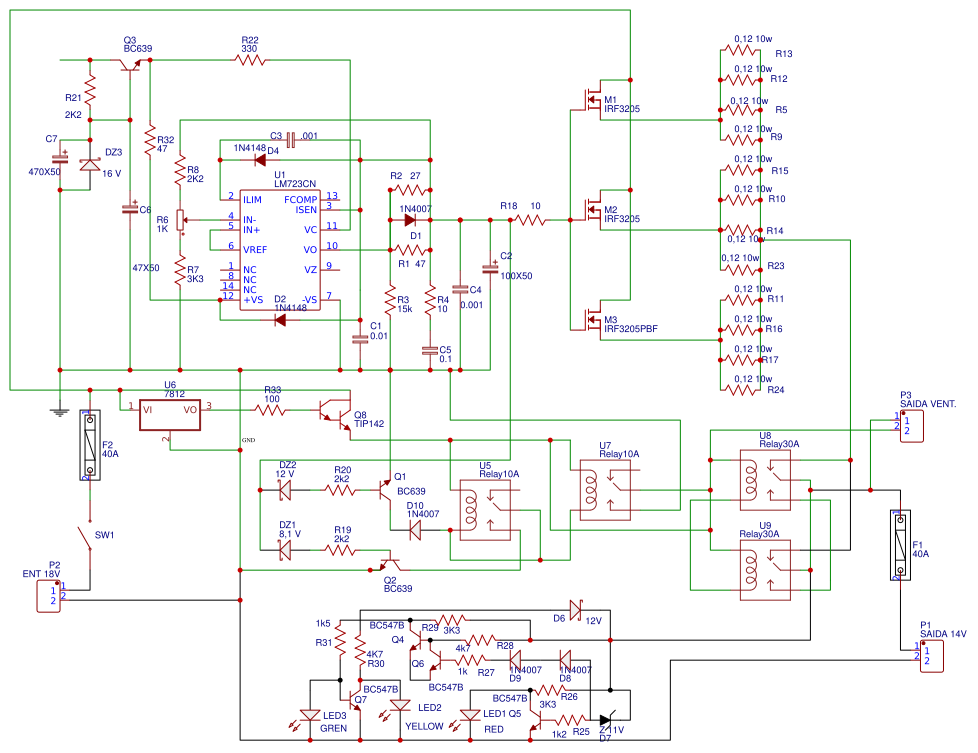Select the R6 1K potentiometer

click(181, 220)
